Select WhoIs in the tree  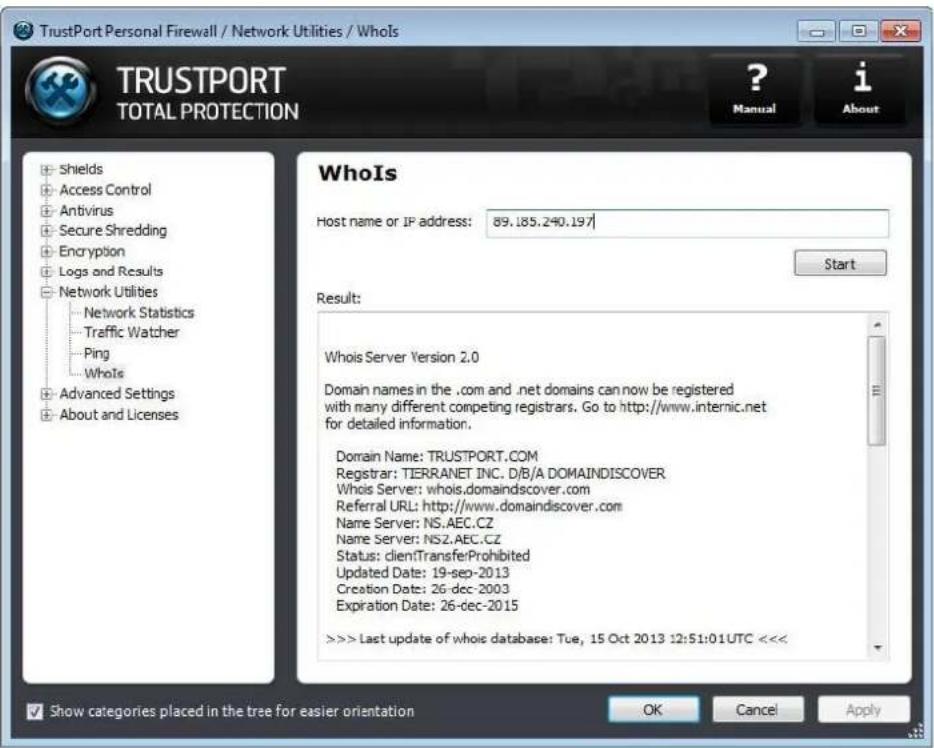(x=104, y=373)
